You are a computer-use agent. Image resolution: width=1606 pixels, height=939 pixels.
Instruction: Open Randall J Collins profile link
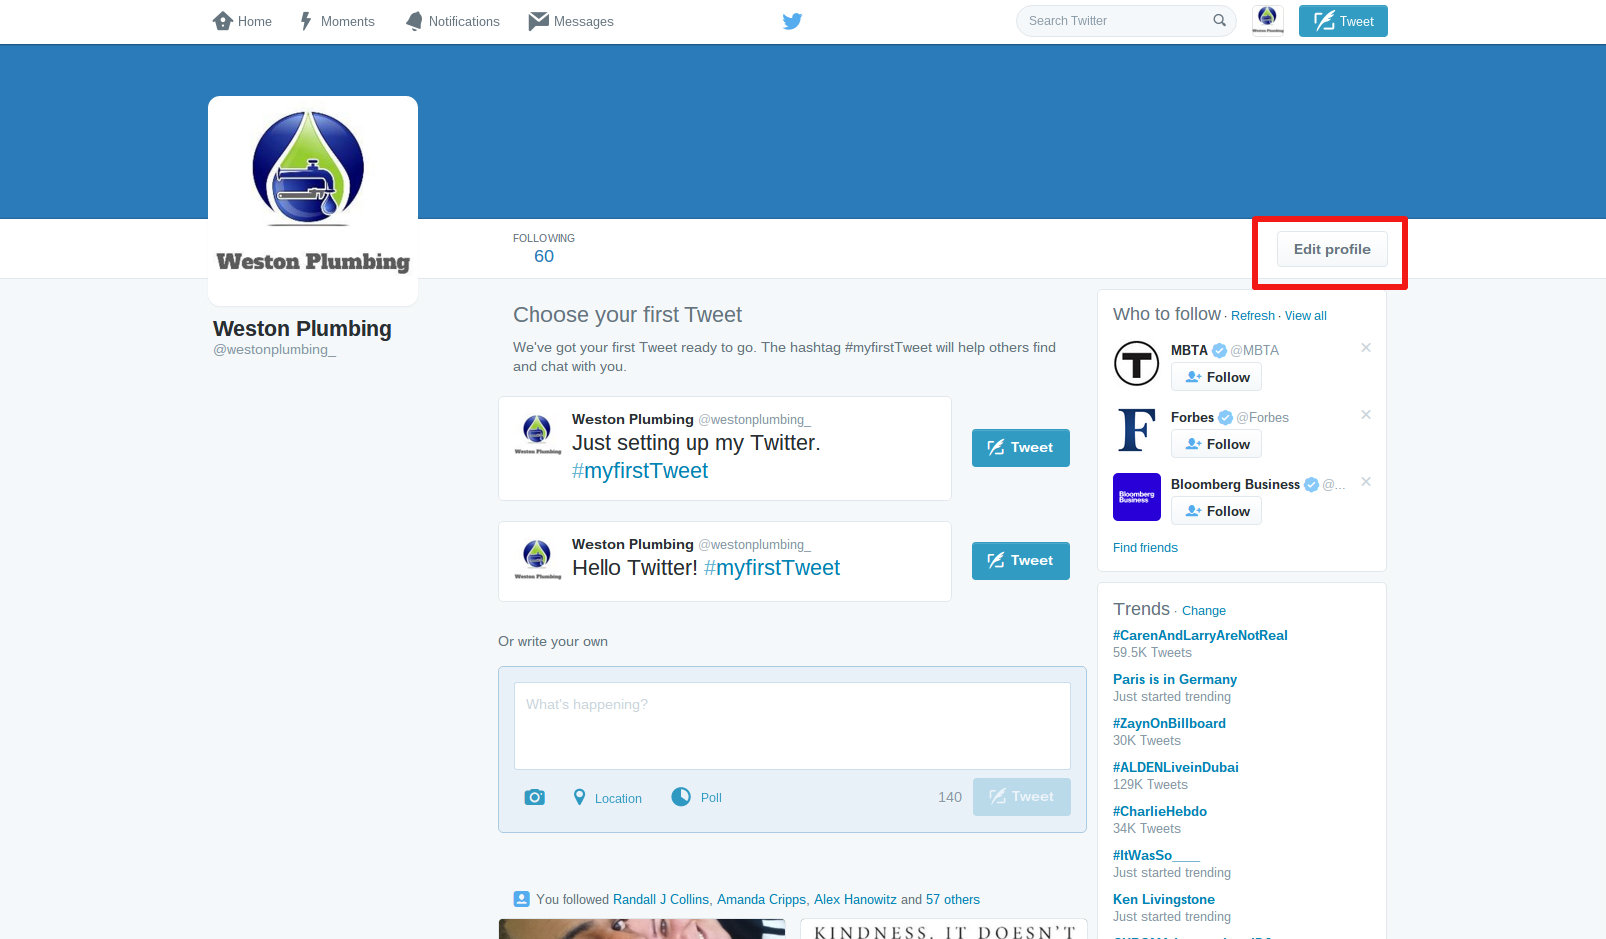tap(661, 900)
